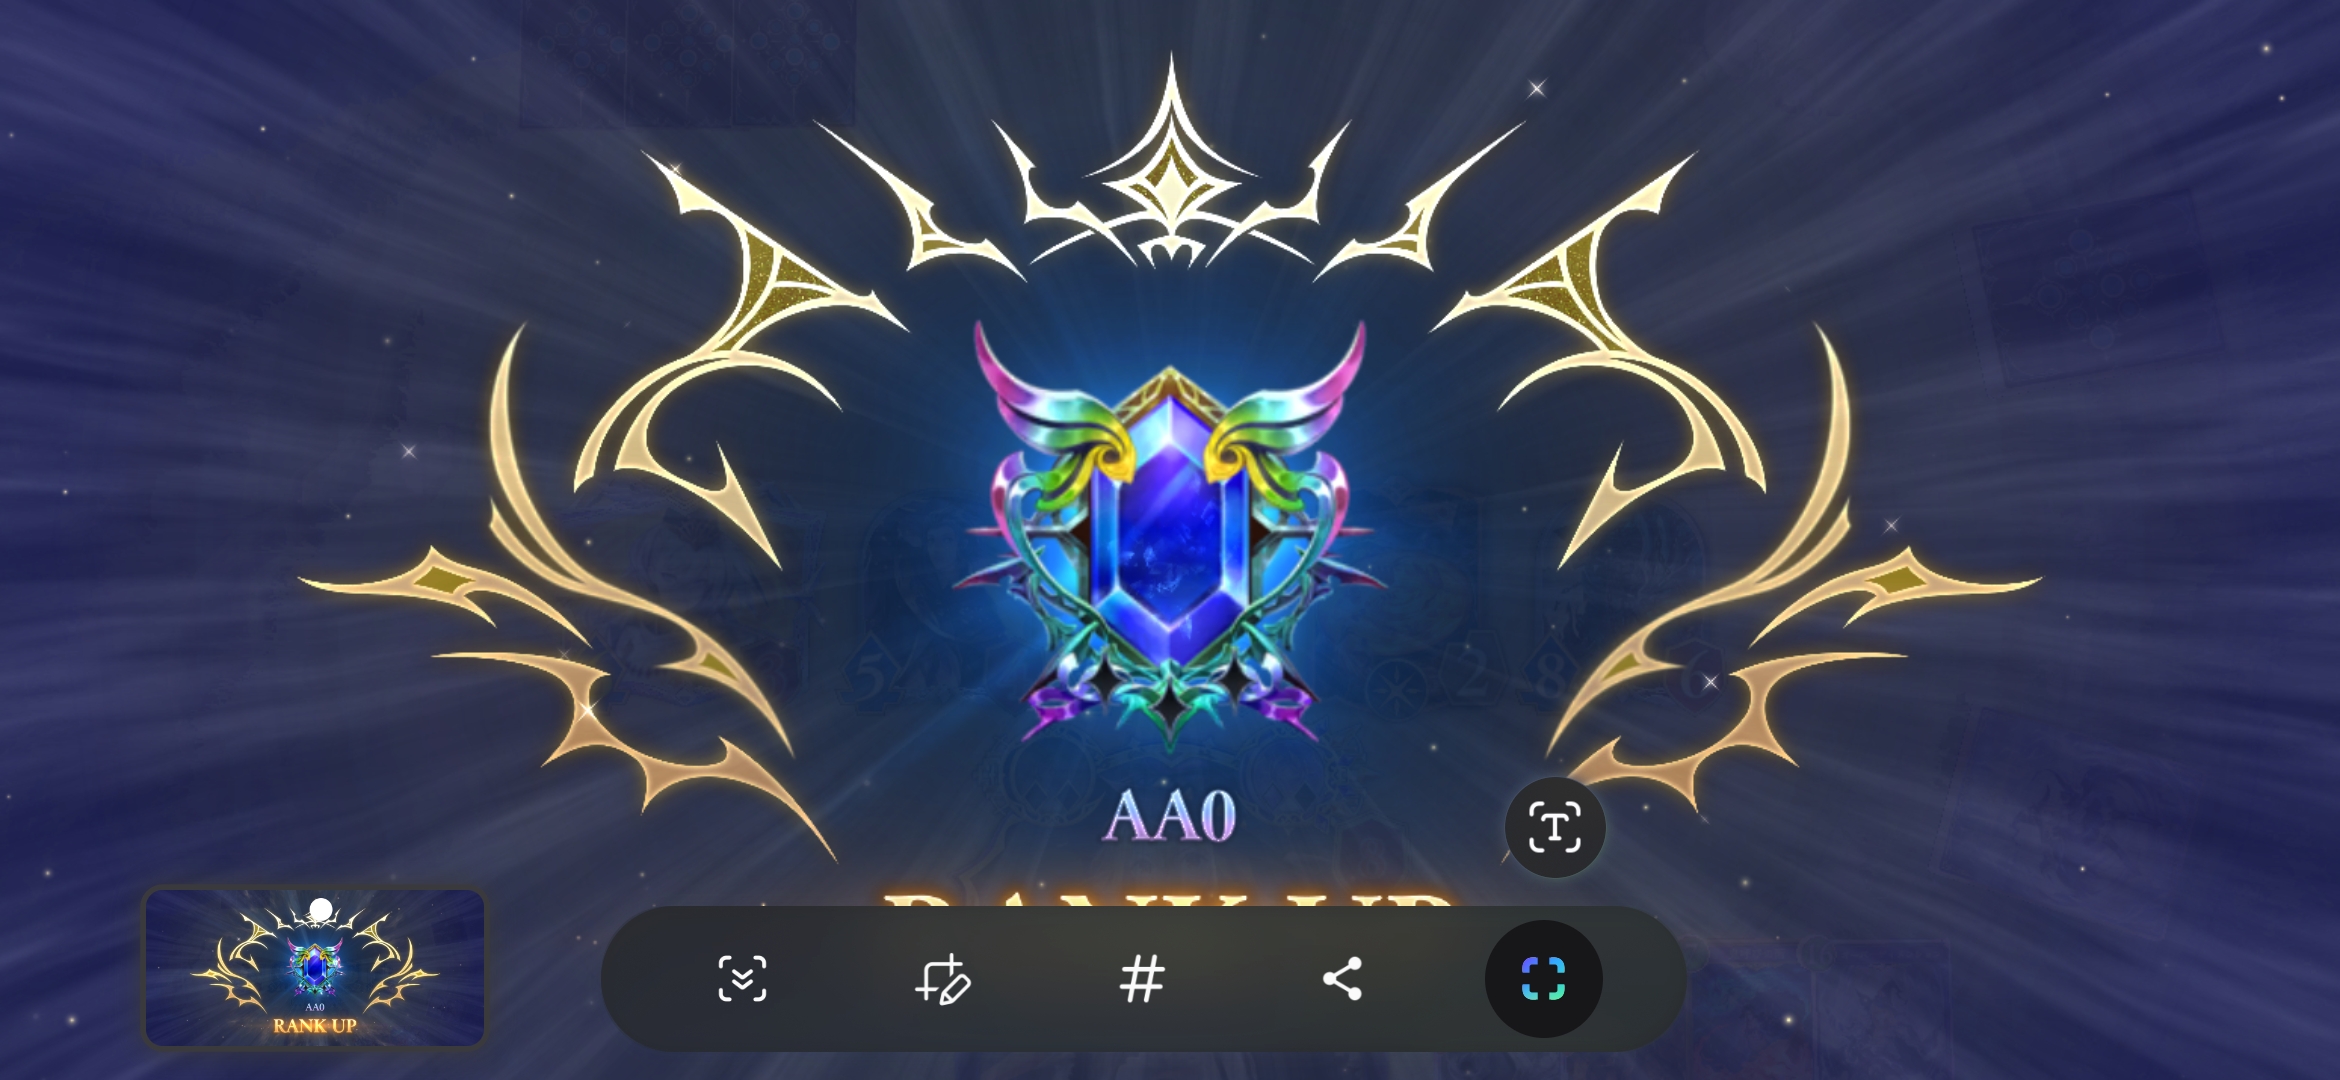2340x1080 pixels.
Task: Click the left golden wing ornament
Action: [600, 500]
